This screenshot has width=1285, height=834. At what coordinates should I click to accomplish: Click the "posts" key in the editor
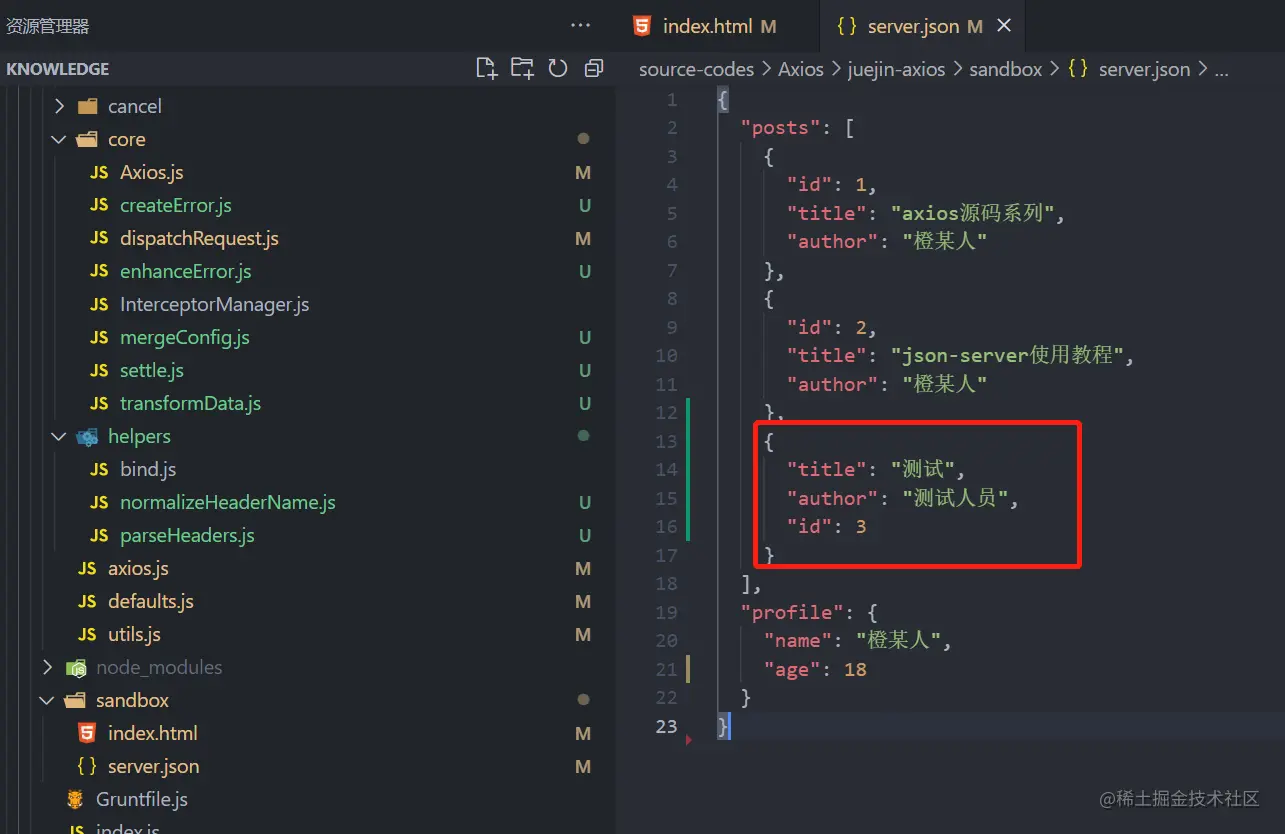(x=780, y=128)
